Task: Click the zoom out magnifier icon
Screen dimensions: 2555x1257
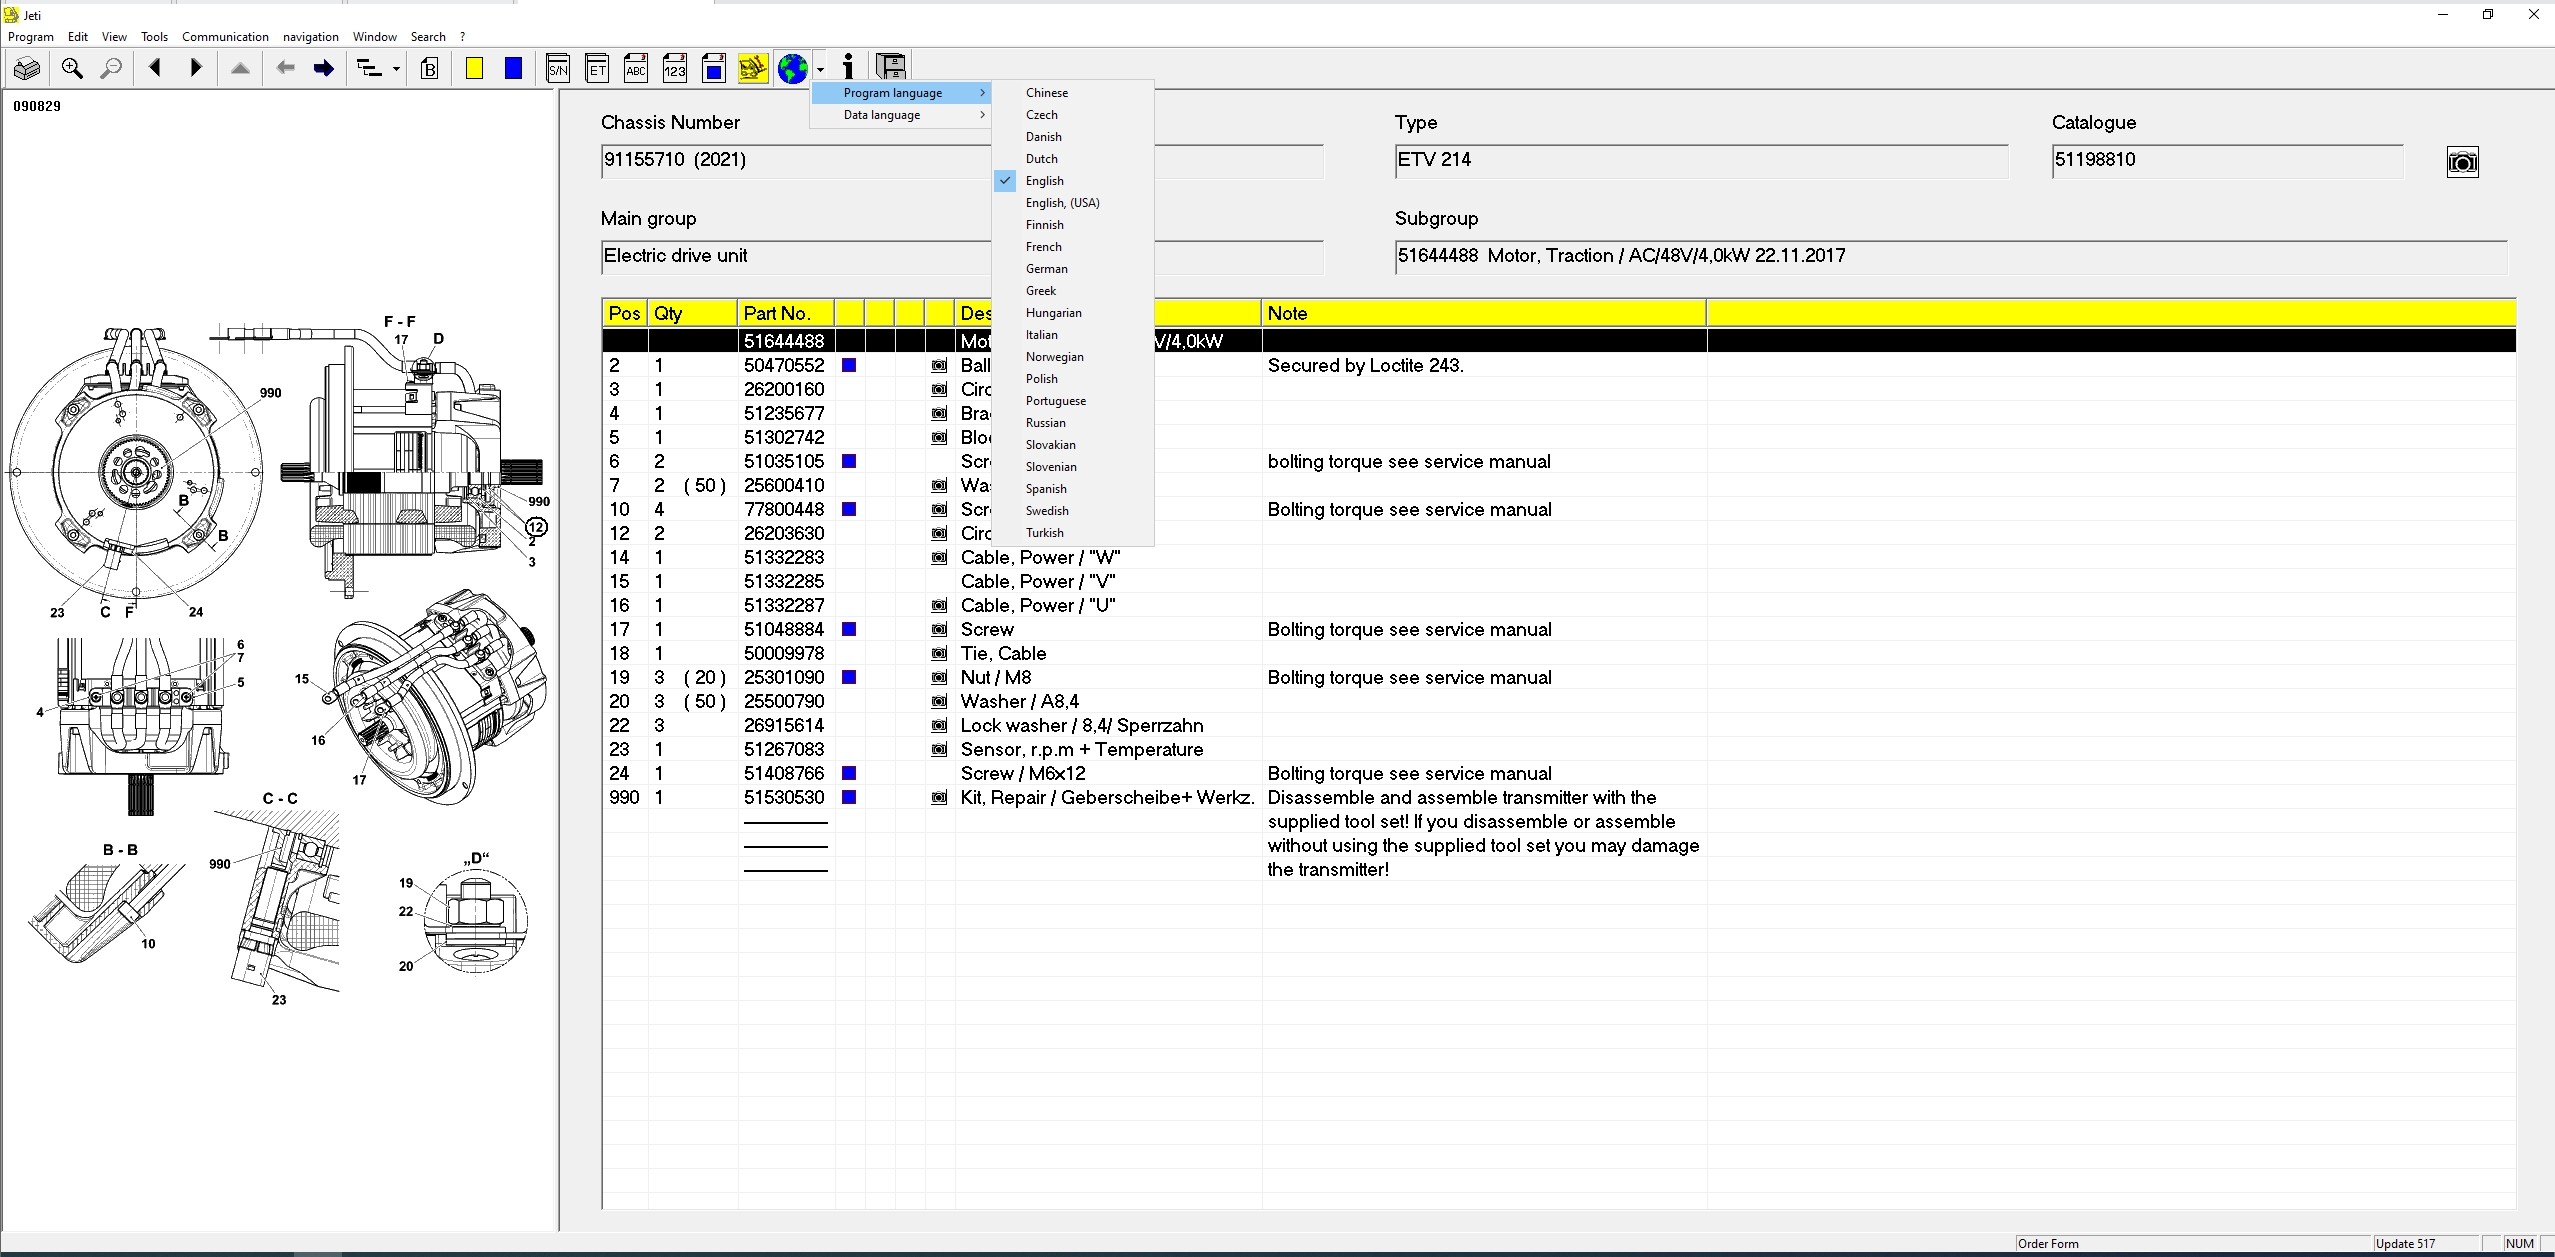Action: [x=112, y=69]
